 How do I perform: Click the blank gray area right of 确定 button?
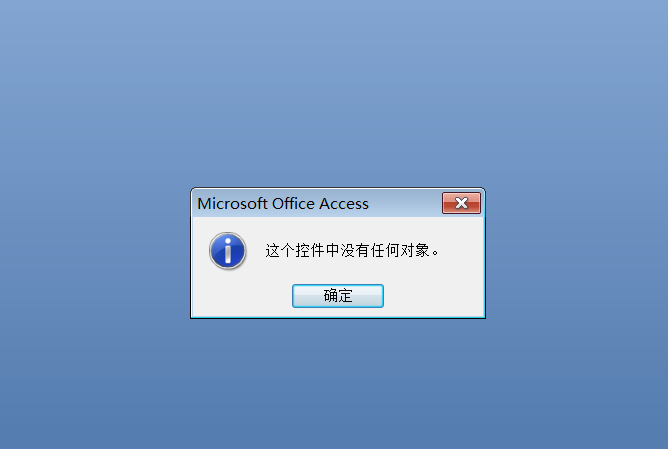pyautogui.click(x=434, y=296)
